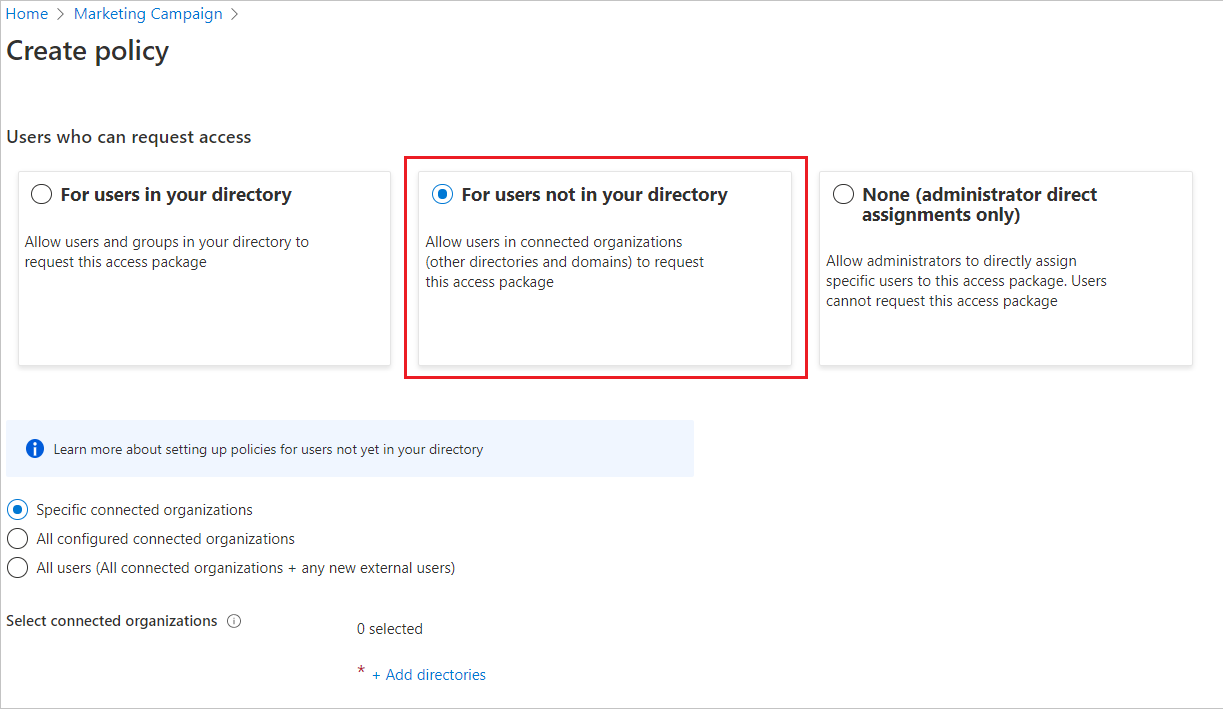Click the 'For users in your directory' card
1223x709 pixels.
[204, 267]
